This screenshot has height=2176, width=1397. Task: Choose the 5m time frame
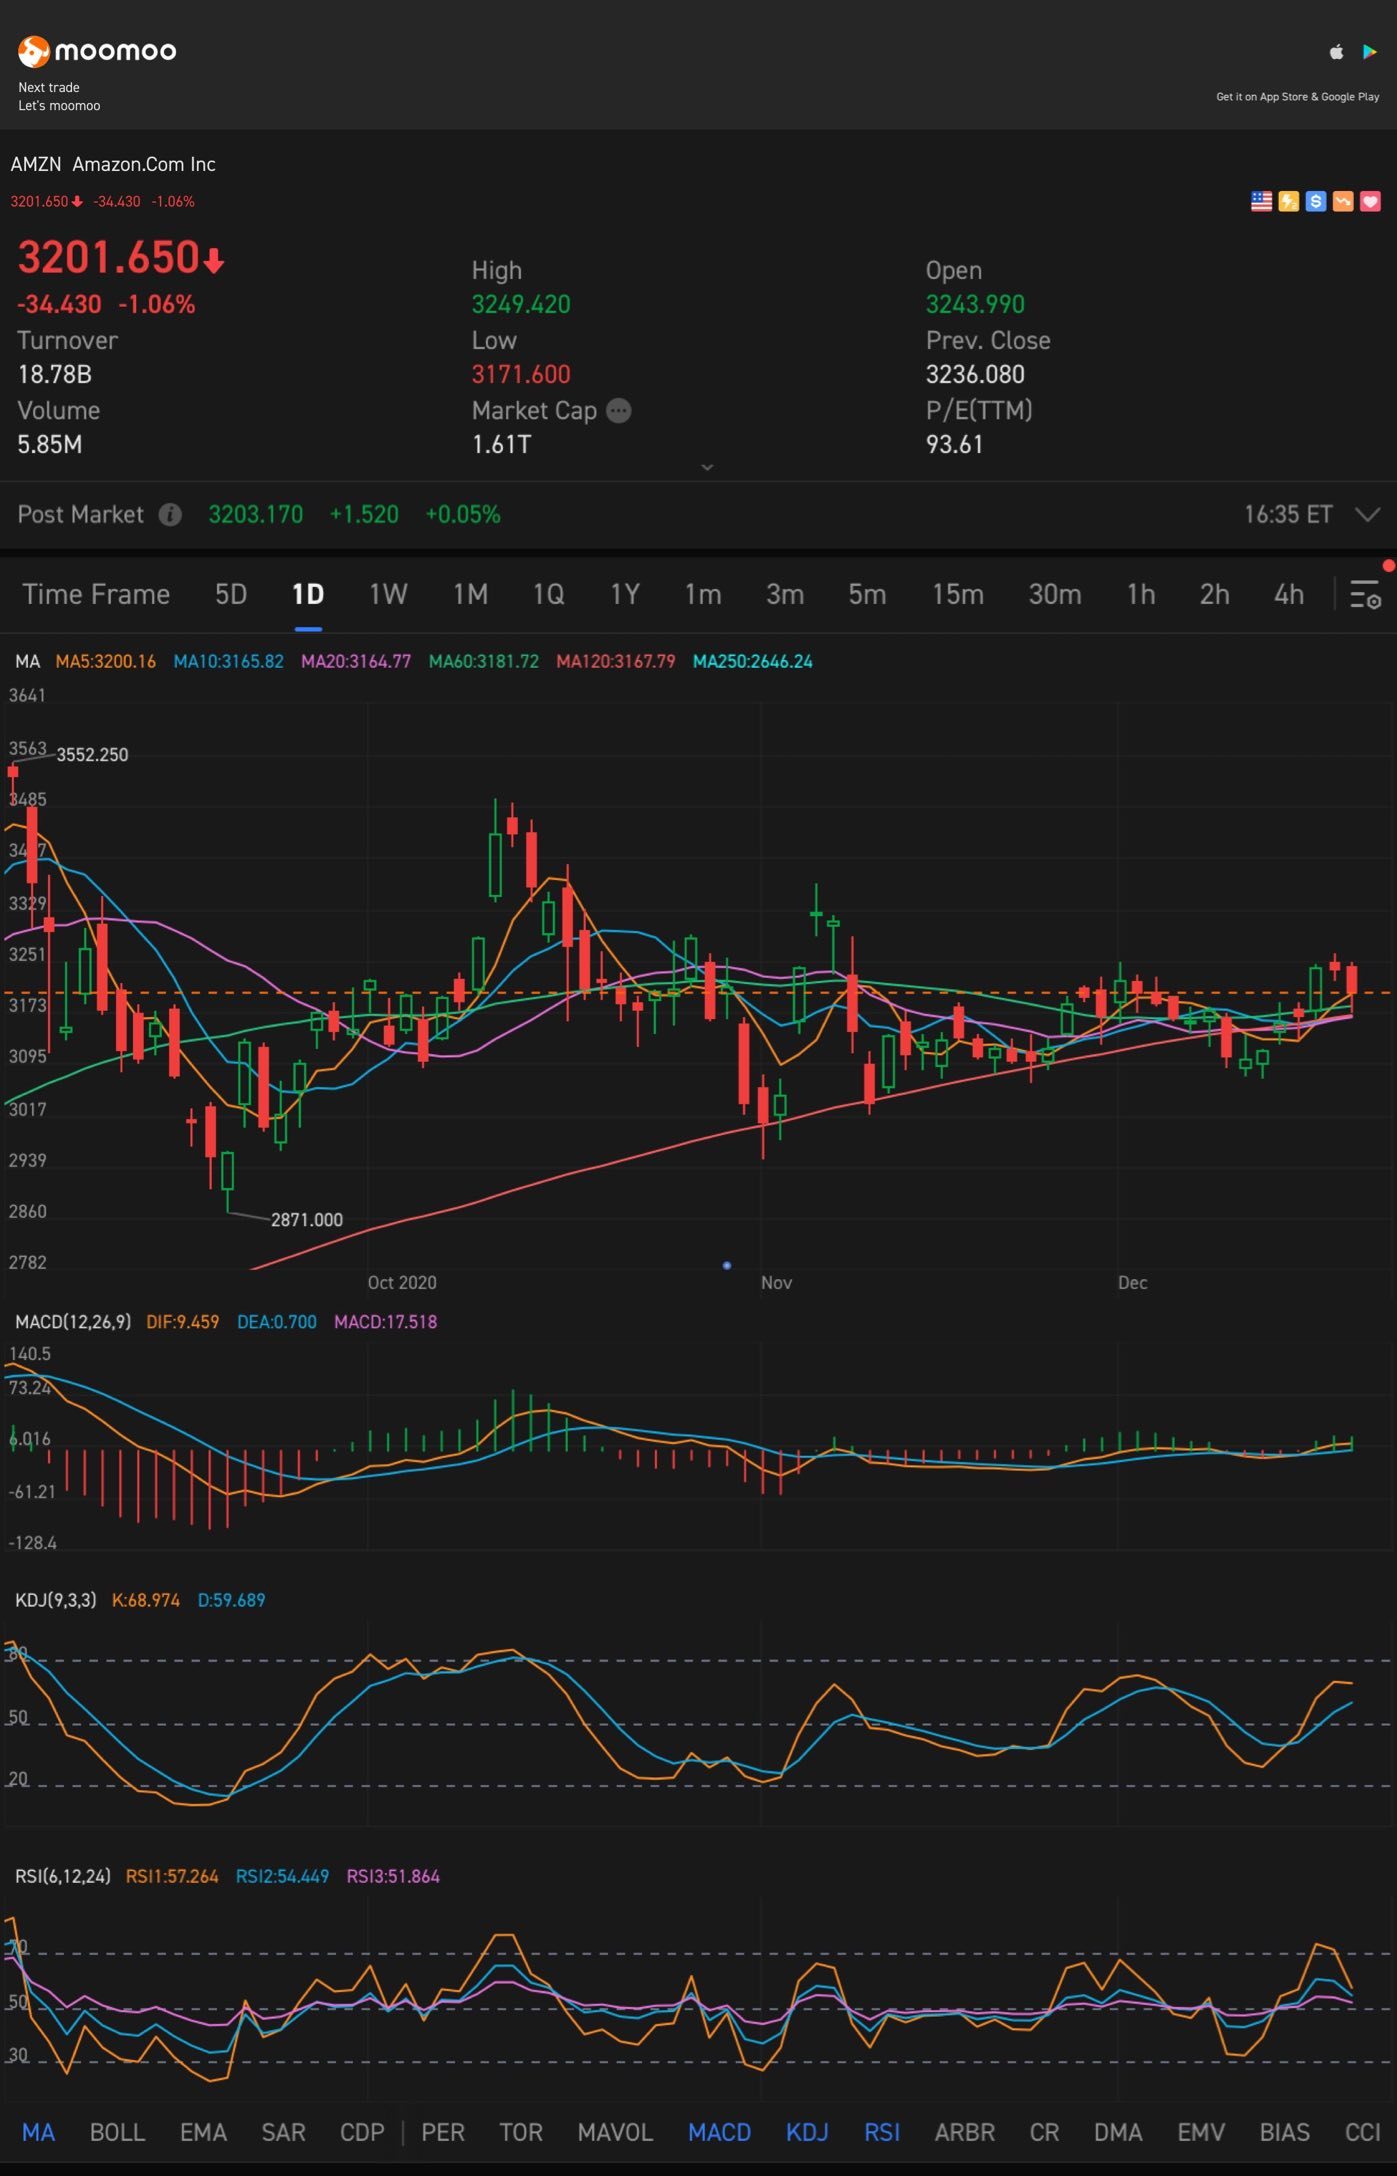867,595
